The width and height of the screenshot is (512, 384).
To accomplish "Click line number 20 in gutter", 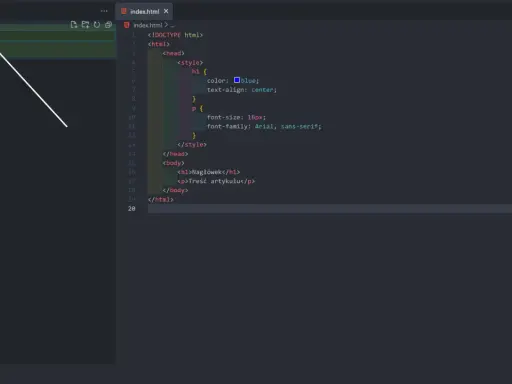I will [x=132, y=209].
